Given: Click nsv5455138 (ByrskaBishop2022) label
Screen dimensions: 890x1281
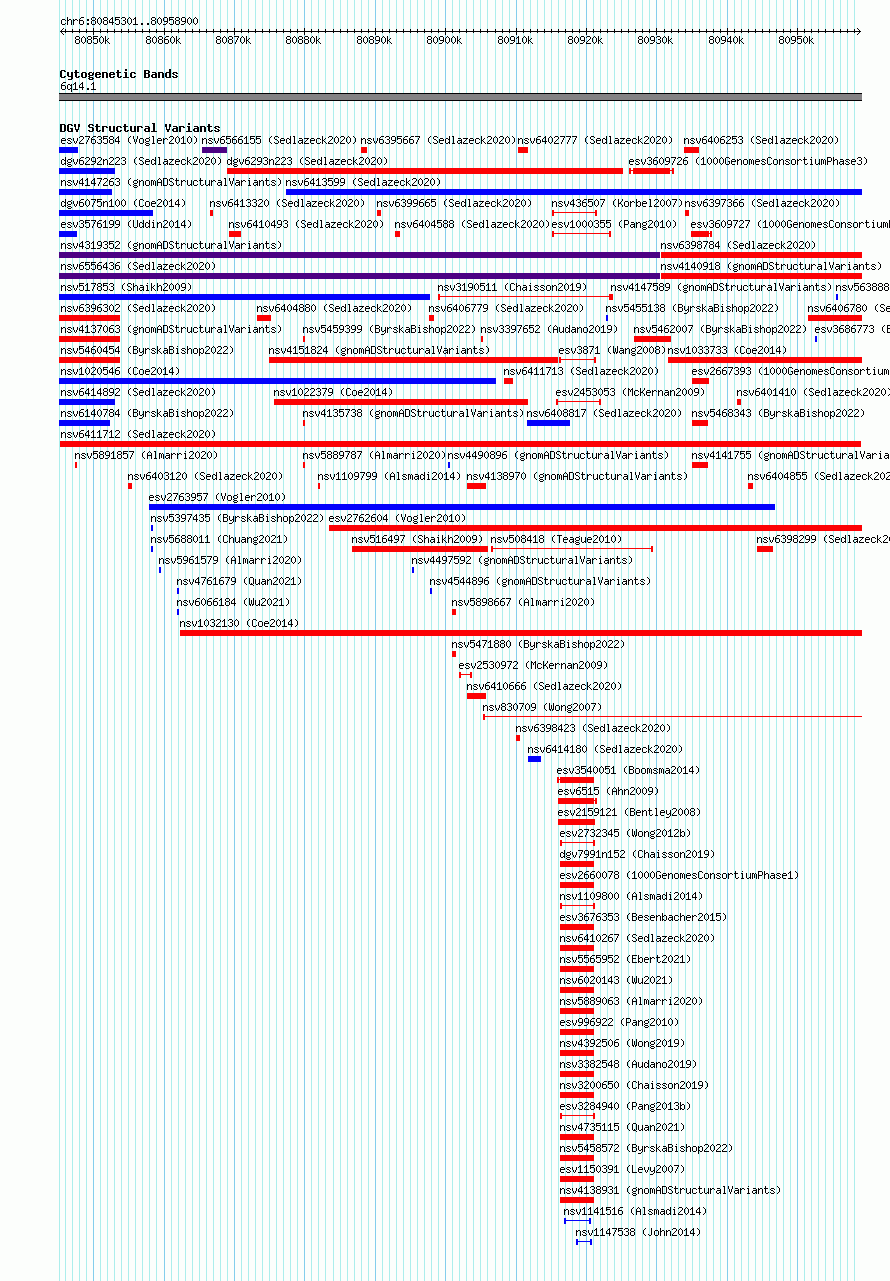Looking at the screenshot, I should tap(692, 308).
